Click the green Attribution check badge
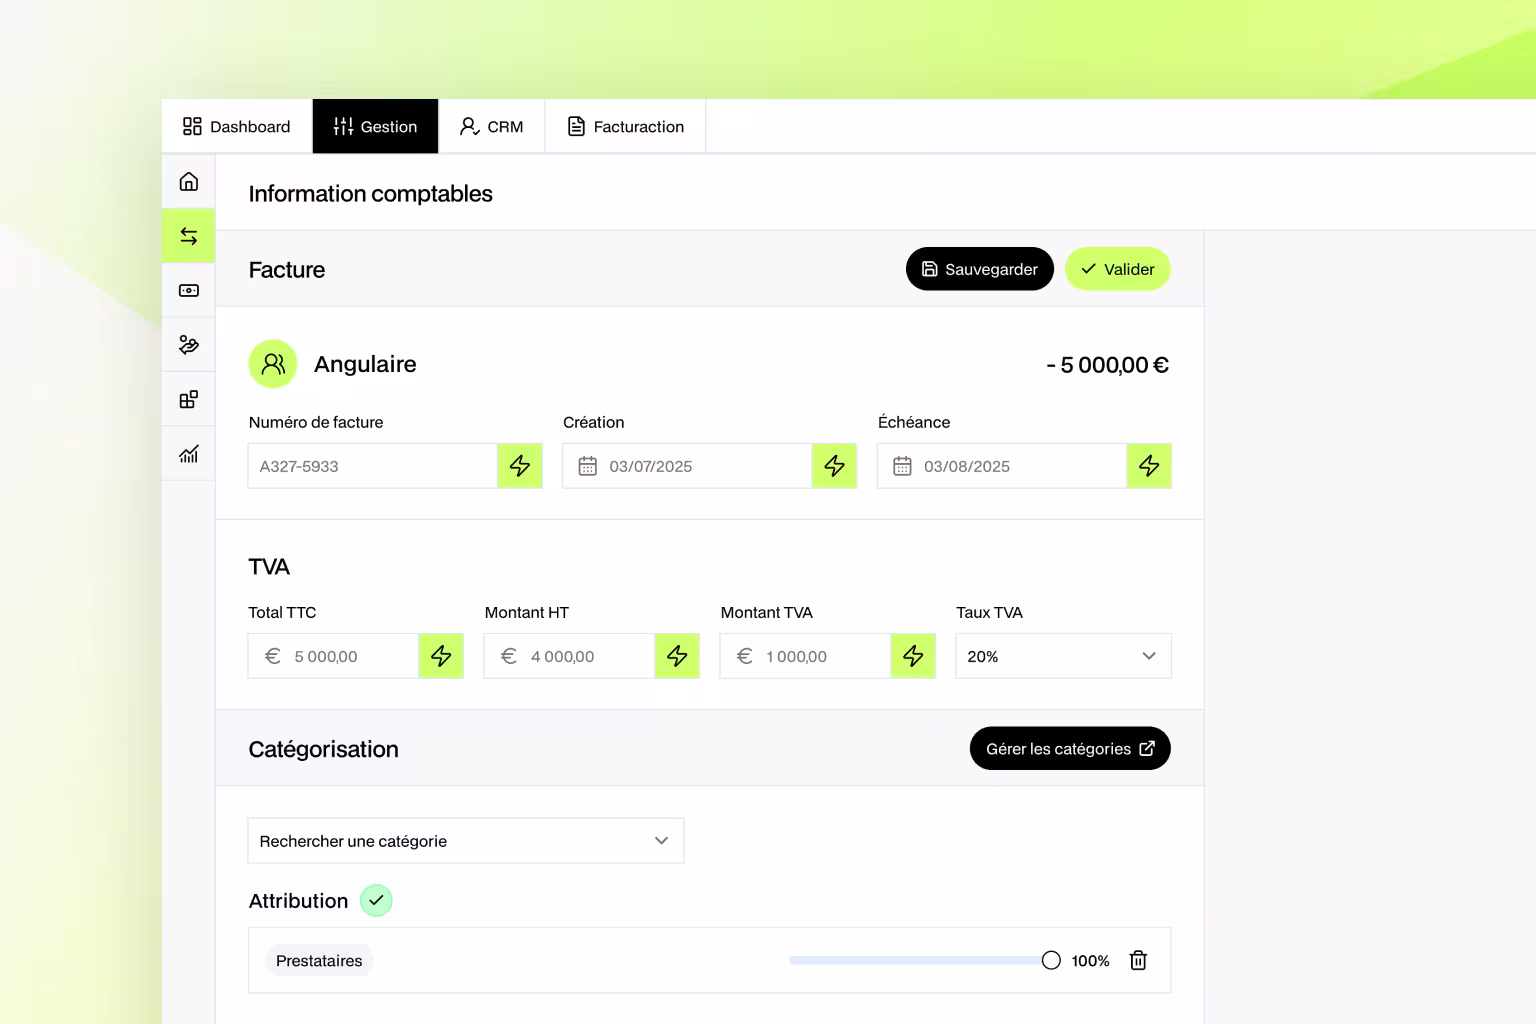The width and height of the screenshot is (1536, 1024). [x=376, y=901]
